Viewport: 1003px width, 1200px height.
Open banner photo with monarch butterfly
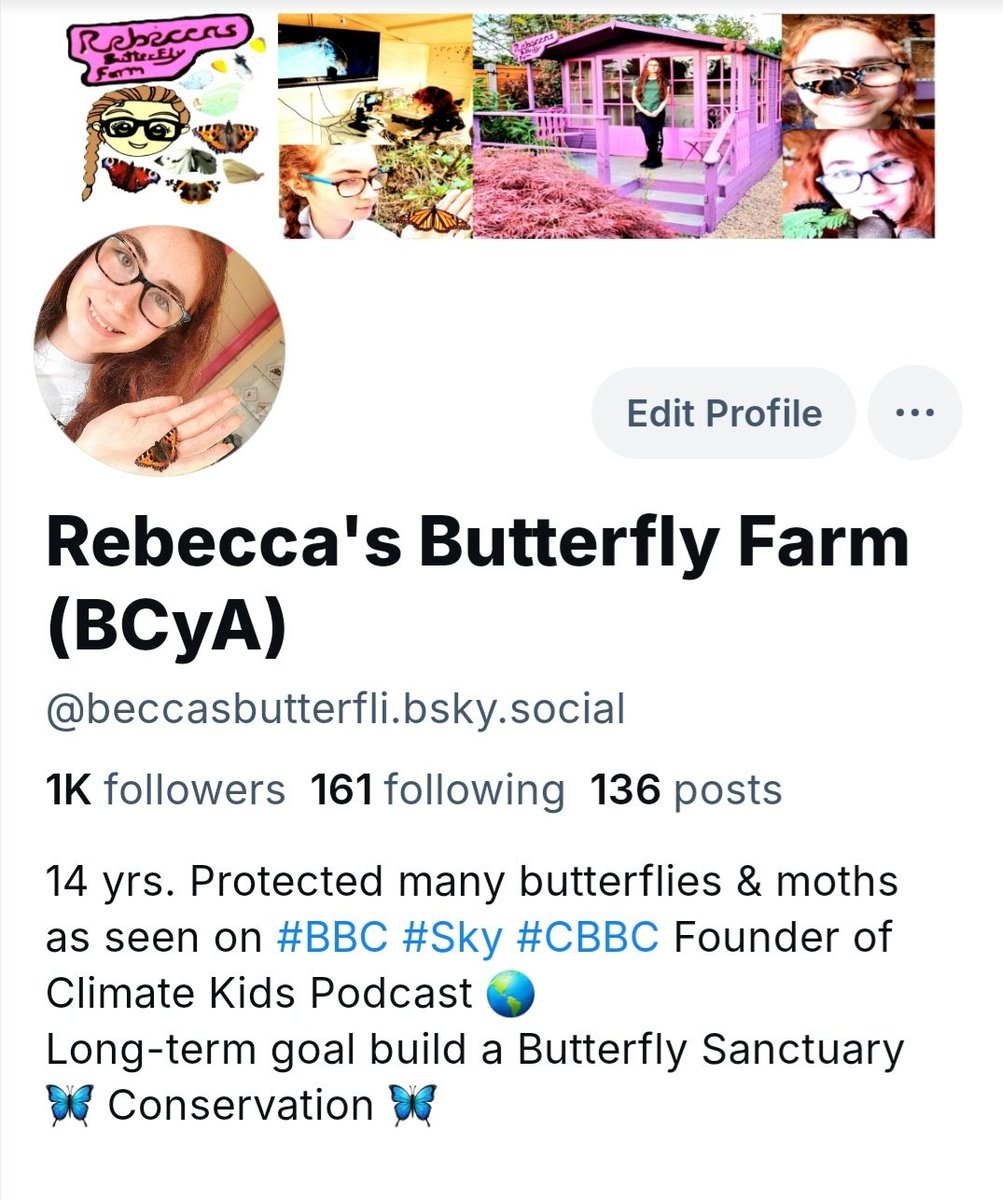[x=375, y=191]
